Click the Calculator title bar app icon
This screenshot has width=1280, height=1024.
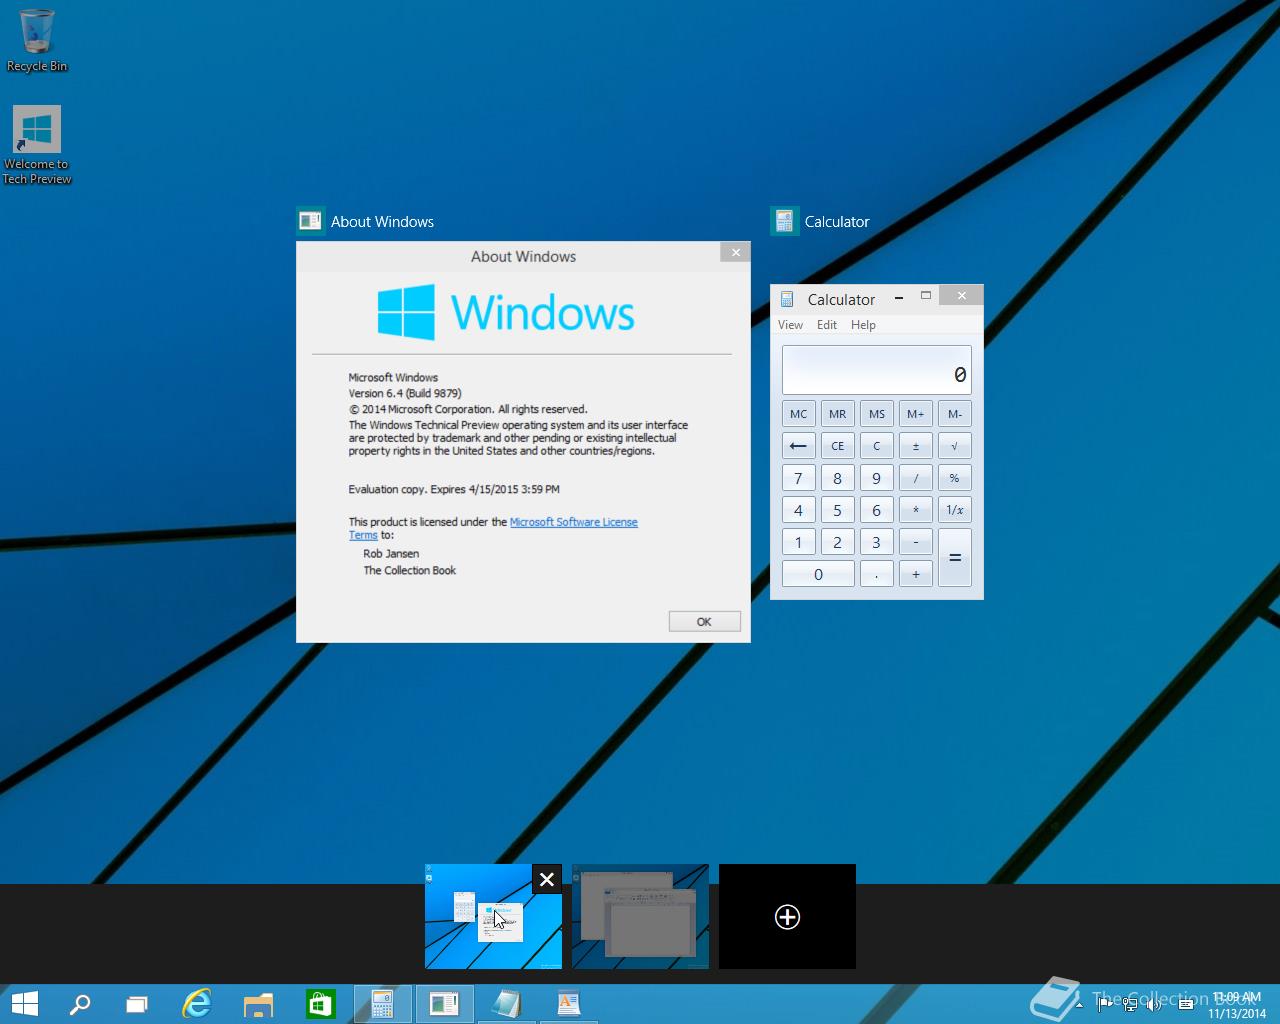click(x=787, y=299)
